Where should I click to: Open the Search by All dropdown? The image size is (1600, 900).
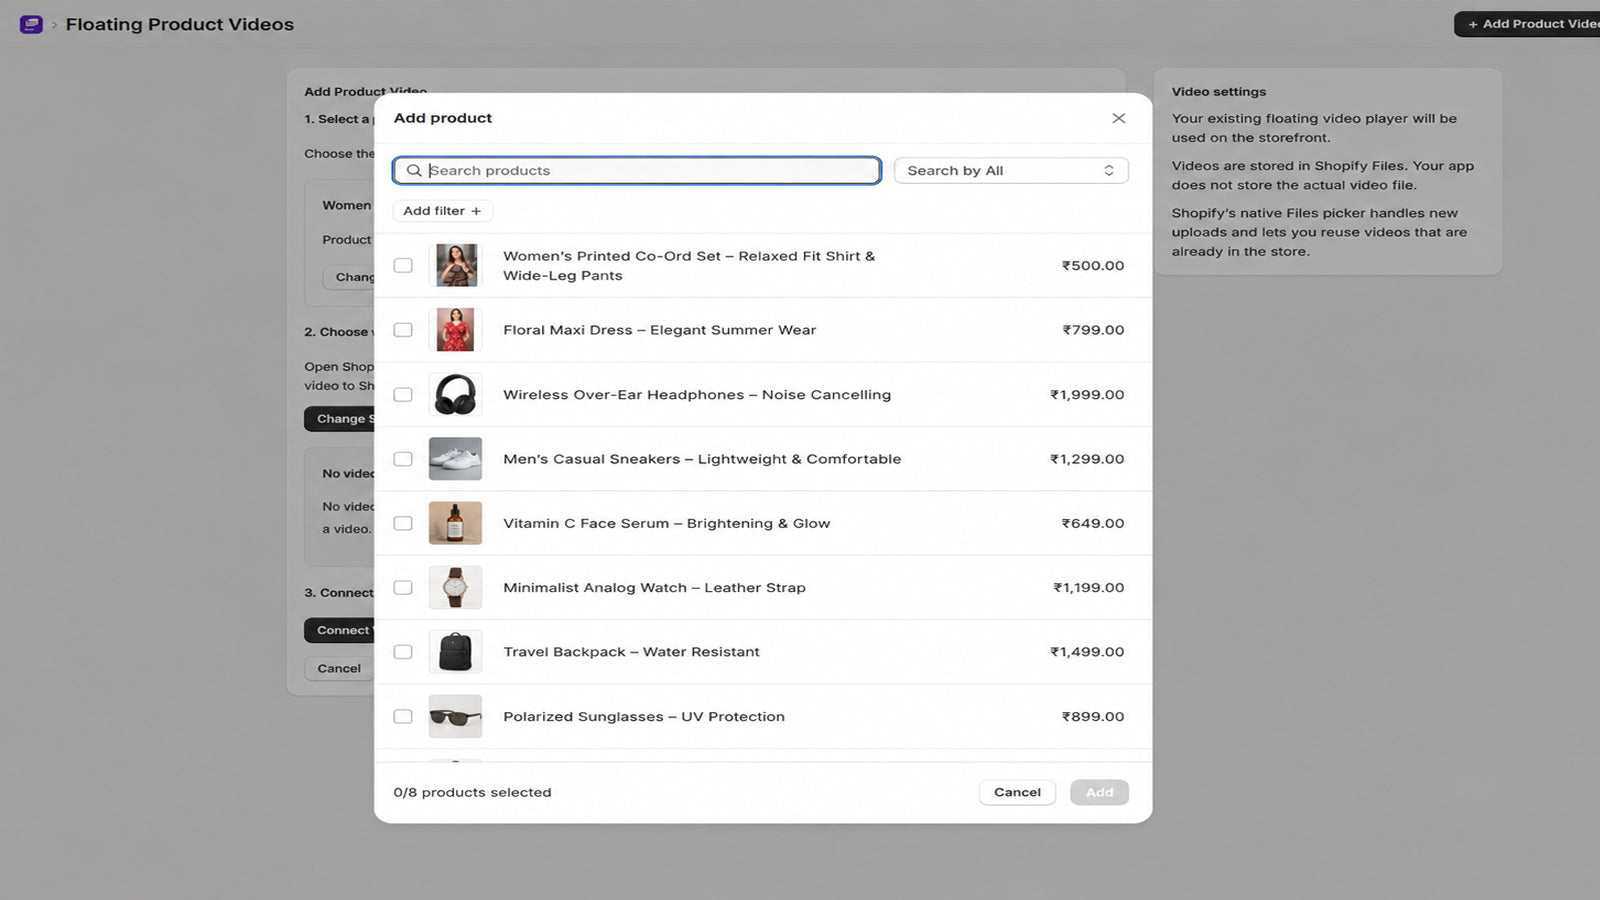1011,171
